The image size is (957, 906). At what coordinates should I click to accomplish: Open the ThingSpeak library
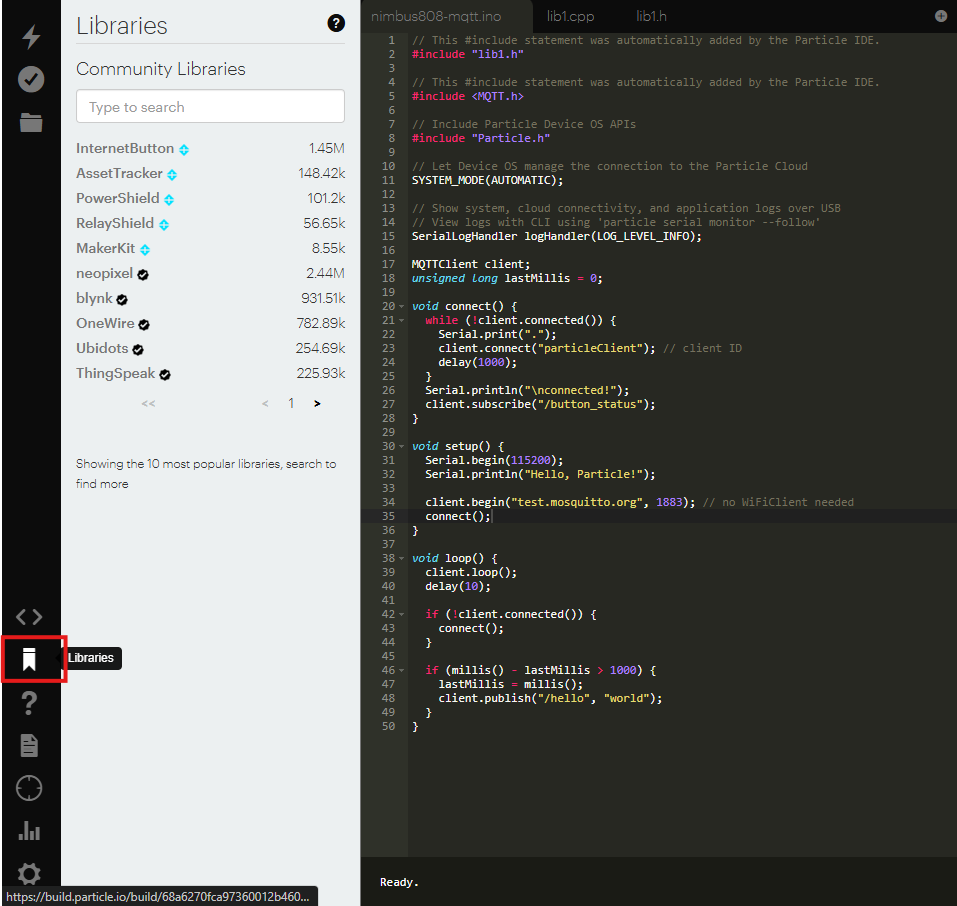[x=116, y=374]
